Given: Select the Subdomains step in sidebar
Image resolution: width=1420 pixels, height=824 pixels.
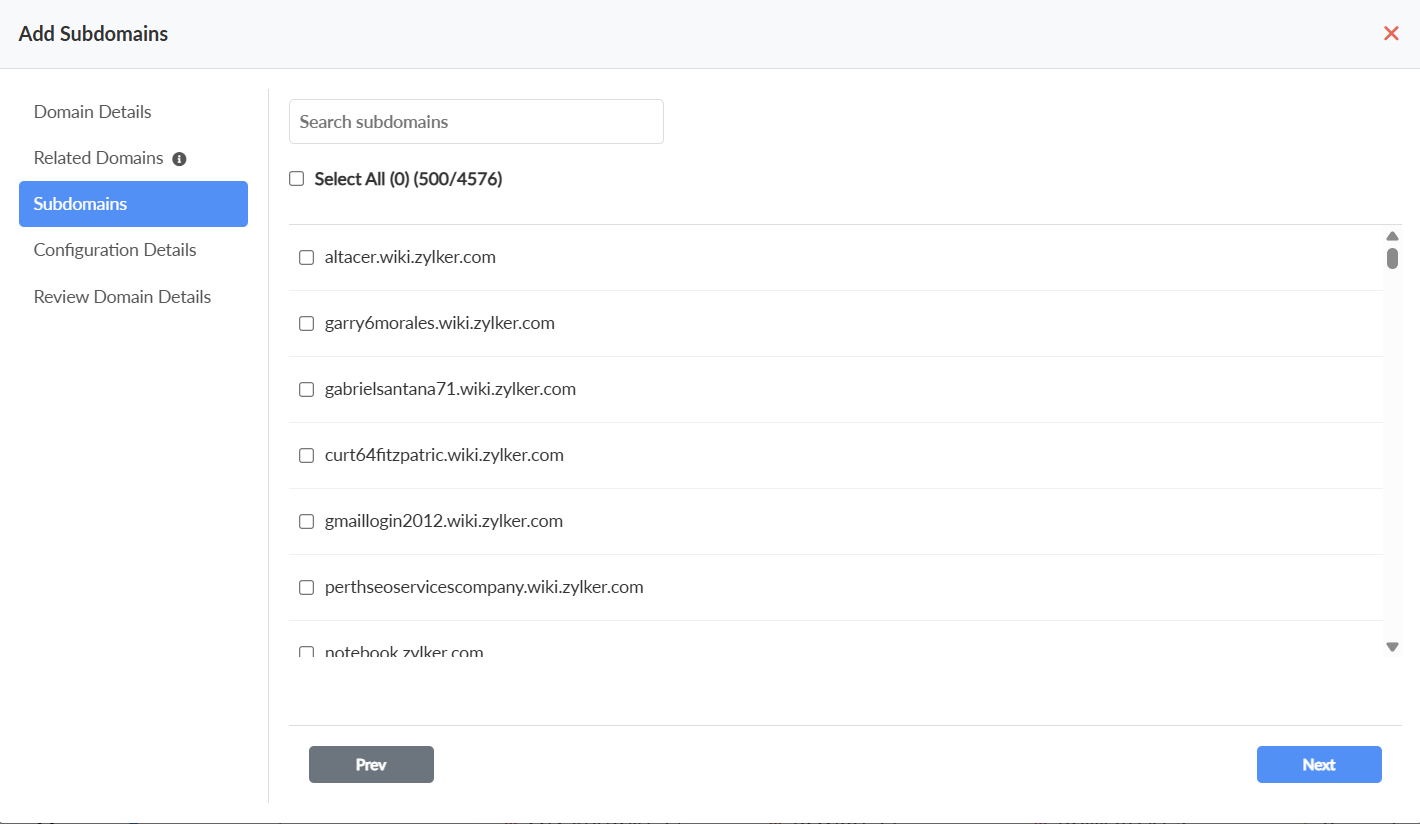Looking at the screenshot, I should coord(133,204).
